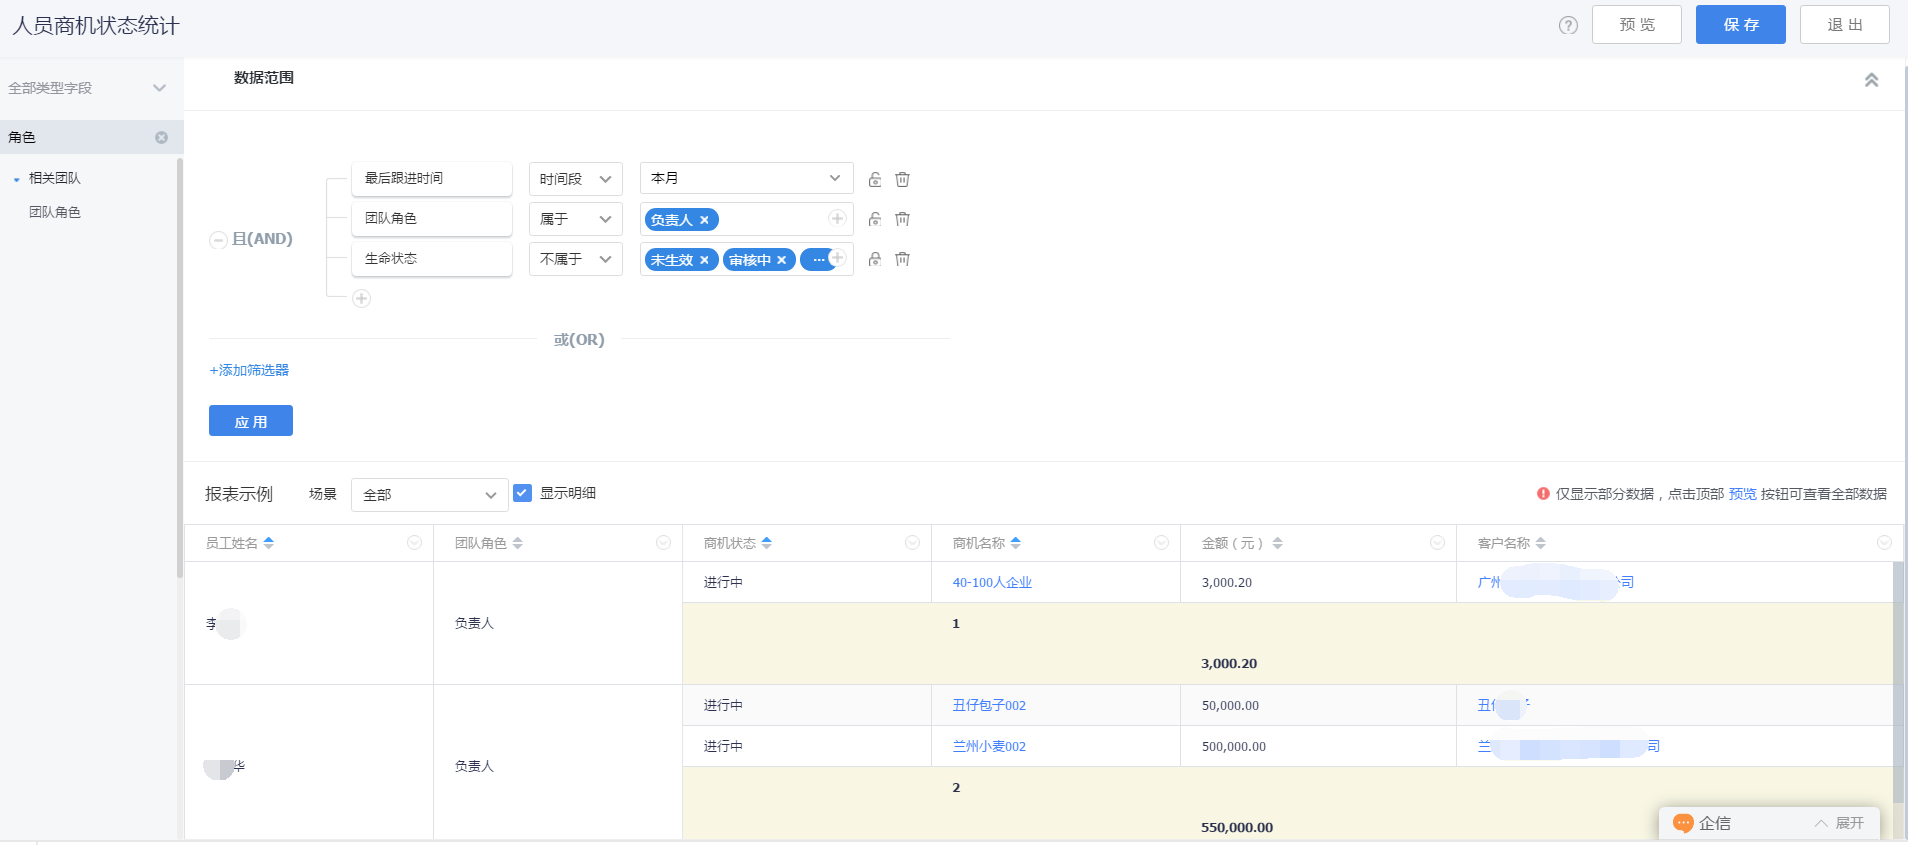Viewport: 1908px width, 845px height.
Task: Remove the 未生效 tag
Action: [x=704, y=260]
